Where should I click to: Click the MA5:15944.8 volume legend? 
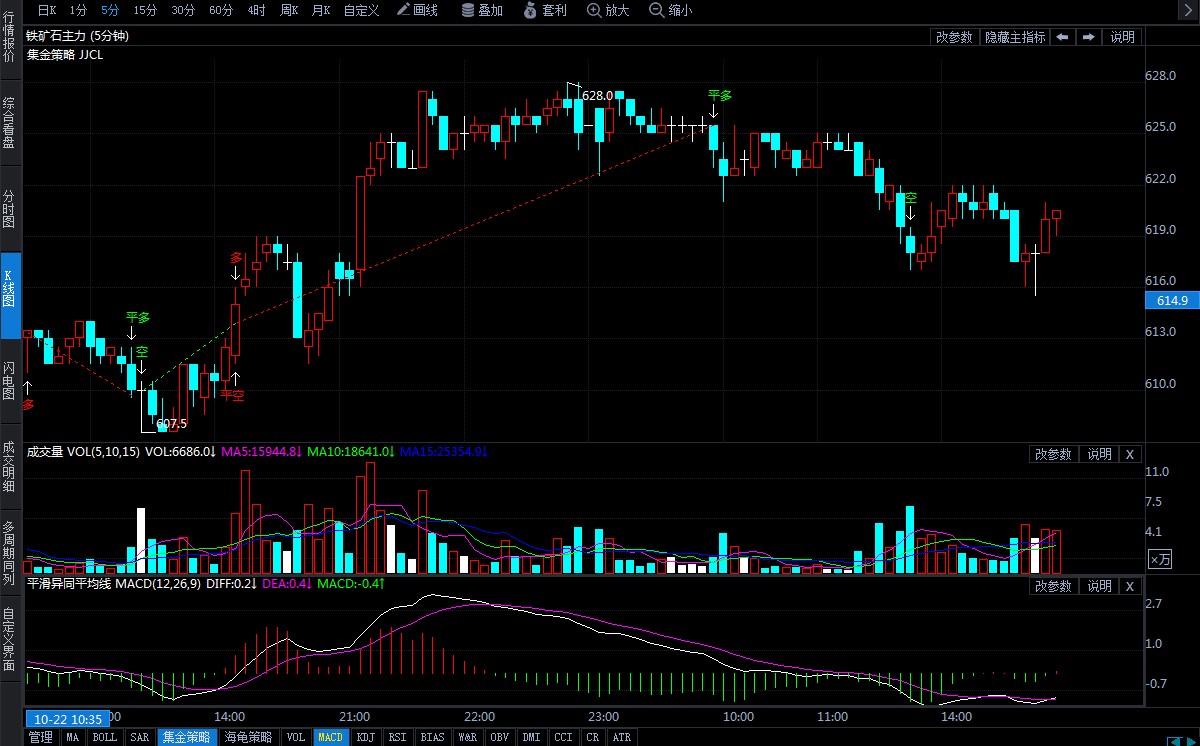261,452
